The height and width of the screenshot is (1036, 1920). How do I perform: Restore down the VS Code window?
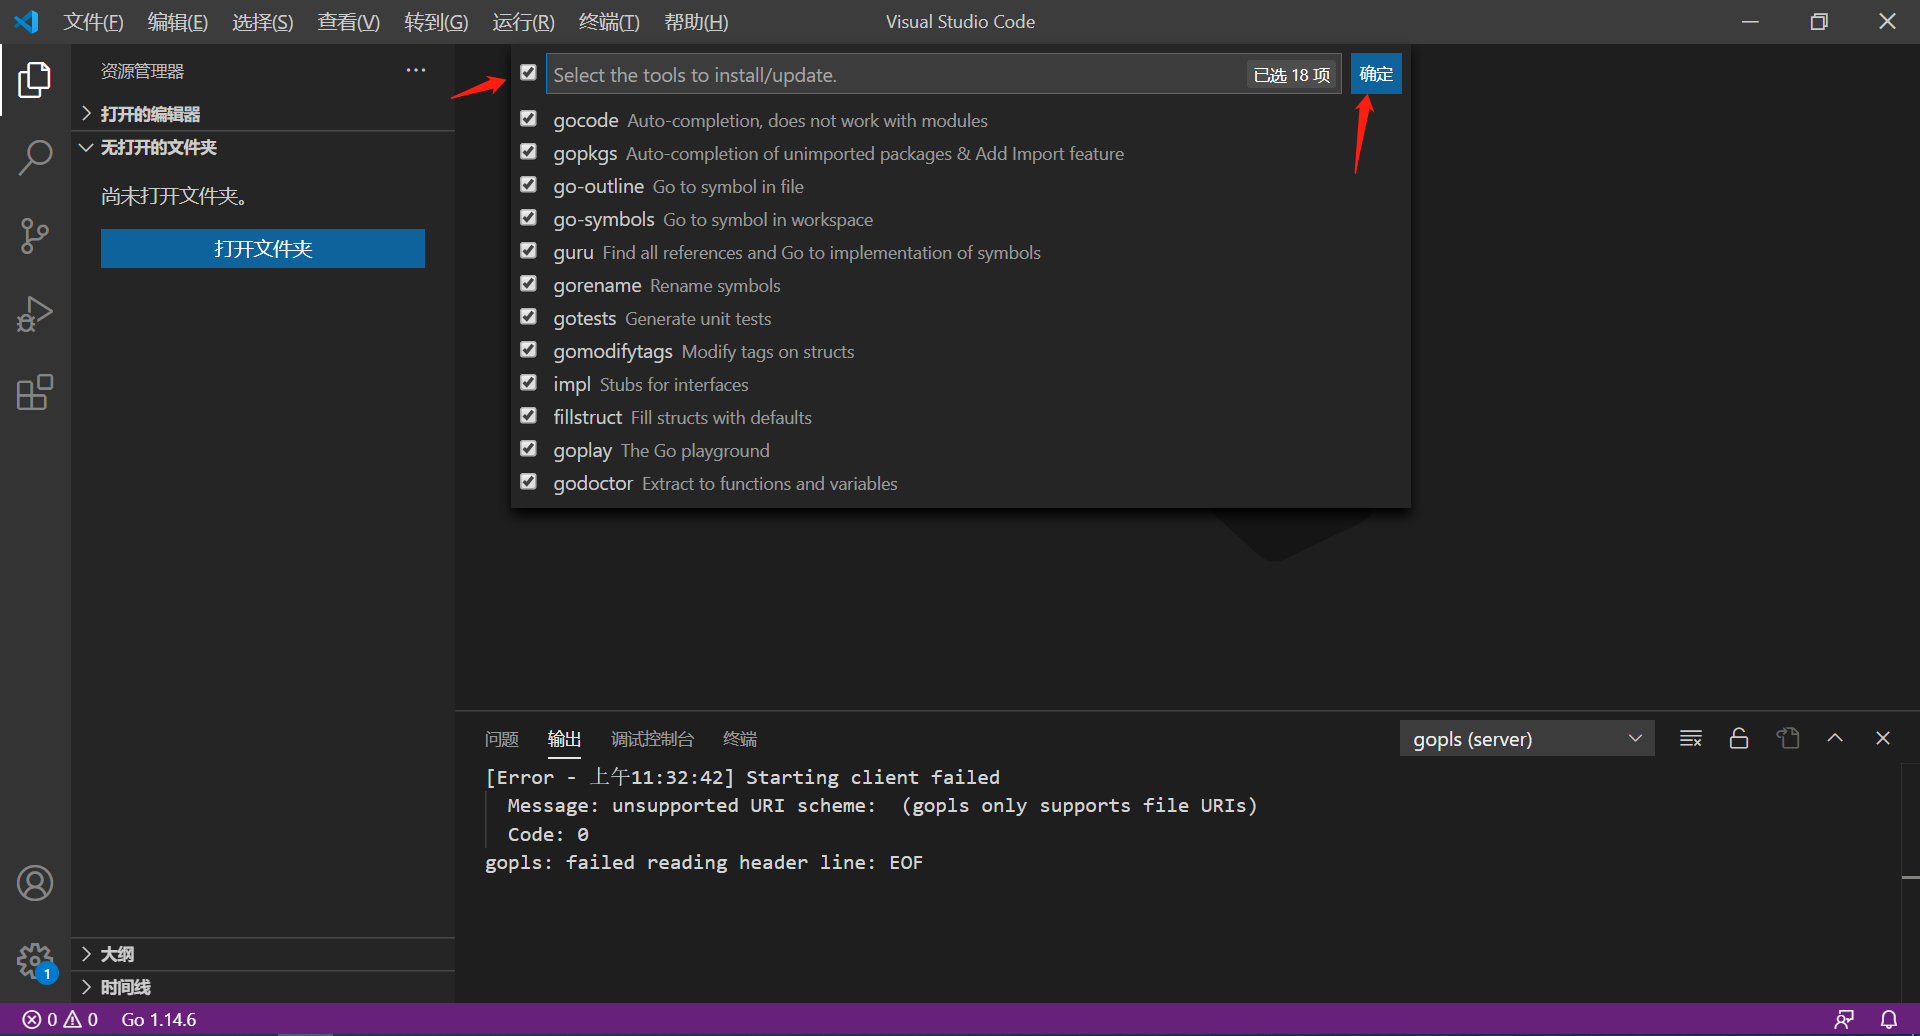coord(1819,21)
